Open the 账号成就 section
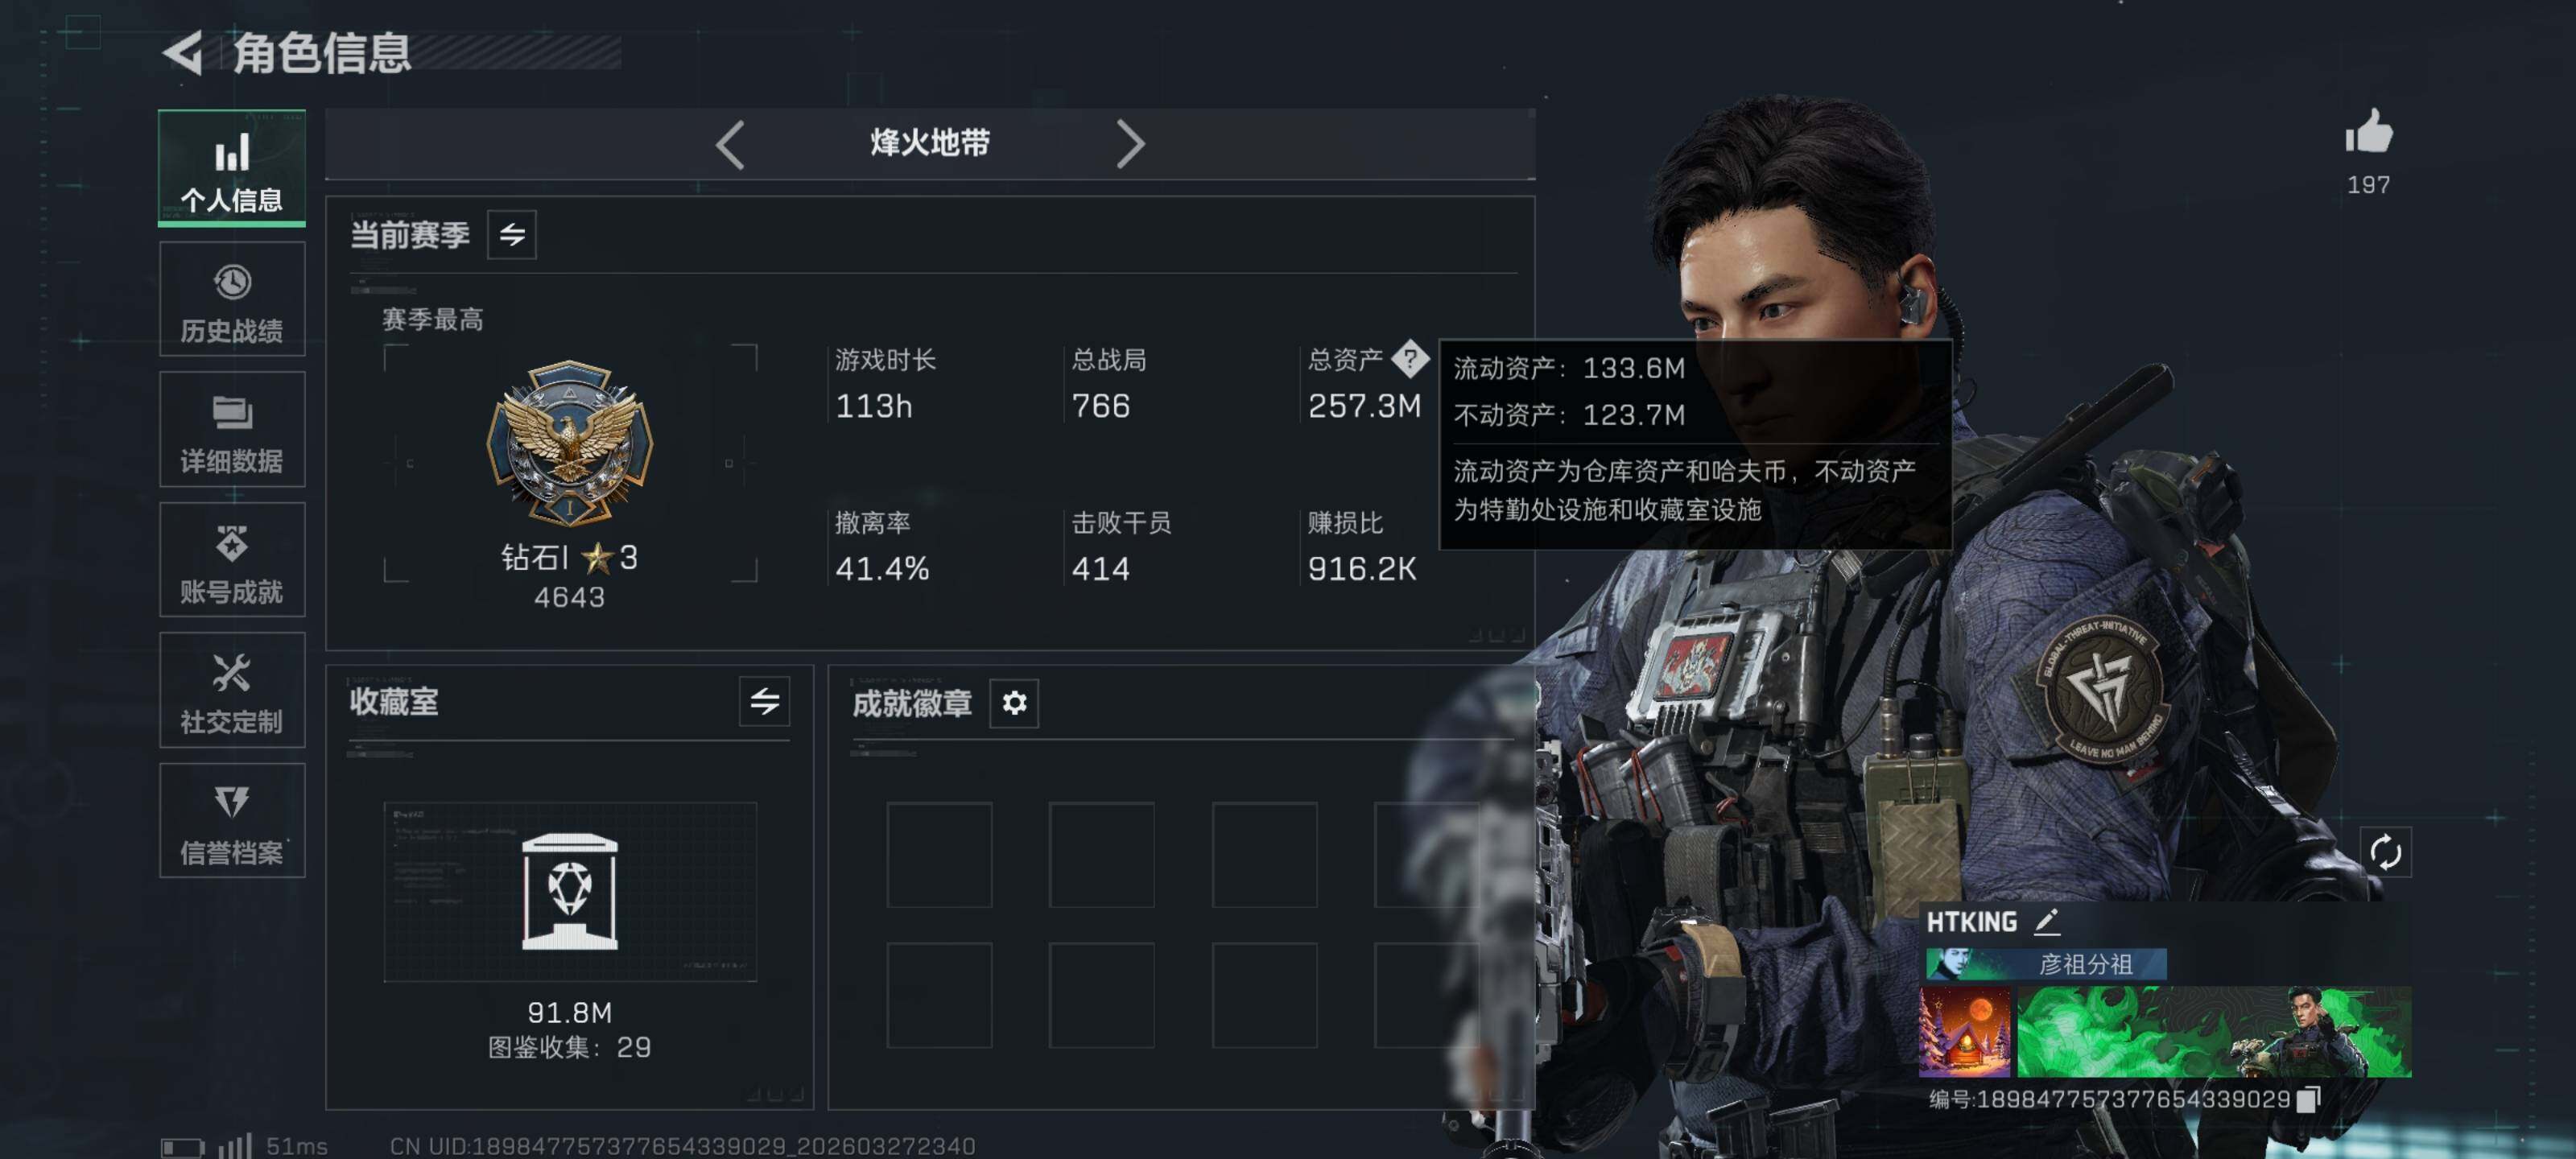This screenshot has height=1159, width=2576. tap(232, 560)
